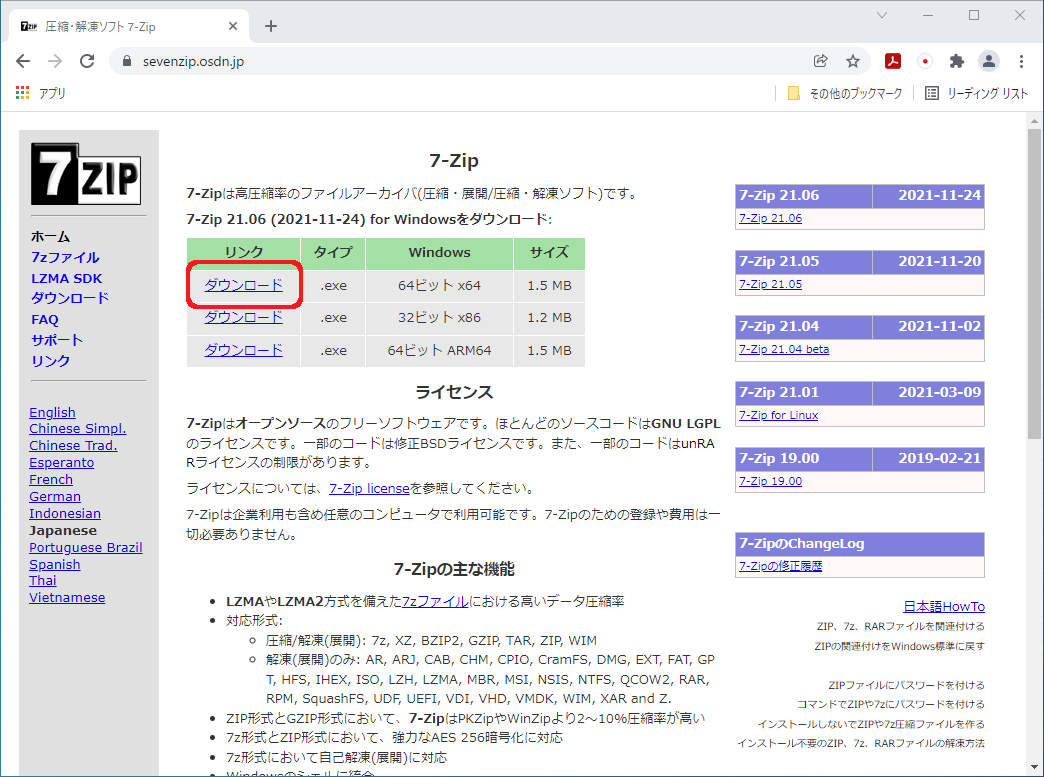Open the 日本語HowTo link

[x=944, y=607]
